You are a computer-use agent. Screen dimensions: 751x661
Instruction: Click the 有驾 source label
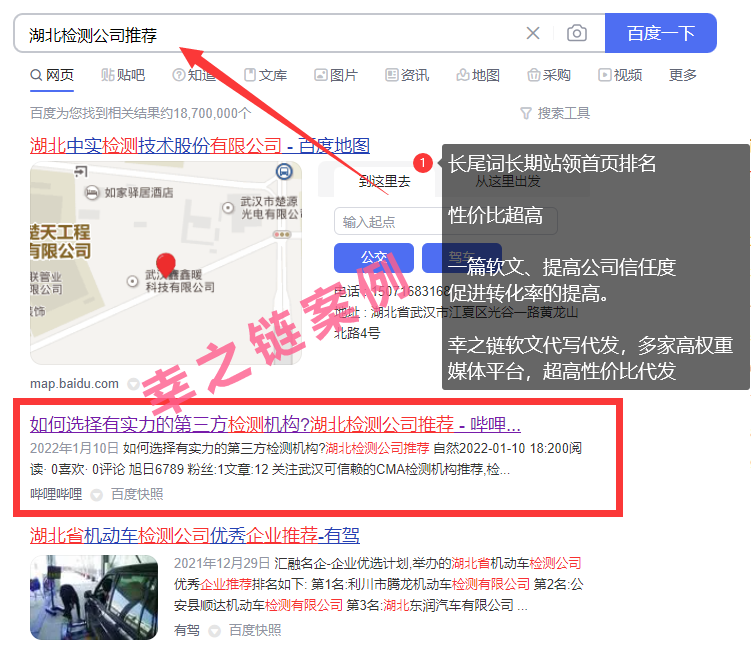pyautogui.click(x=187, y=630)
